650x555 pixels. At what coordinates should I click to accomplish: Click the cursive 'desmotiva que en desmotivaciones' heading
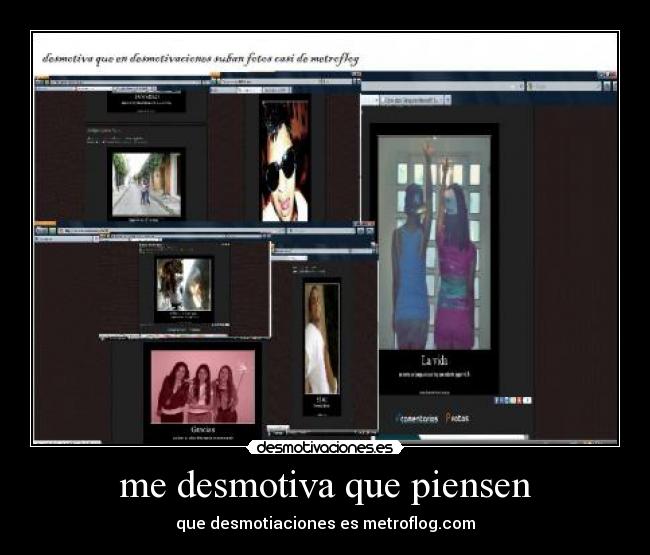pyautogui.click(x=201, y=59)
